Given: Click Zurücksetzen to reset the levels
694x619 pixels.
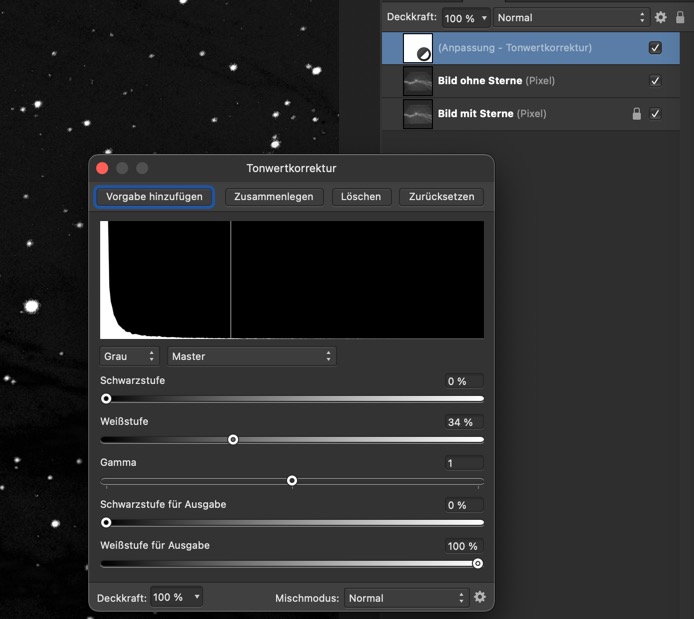Looking at the screenshot, I should [x=441, y=196].
